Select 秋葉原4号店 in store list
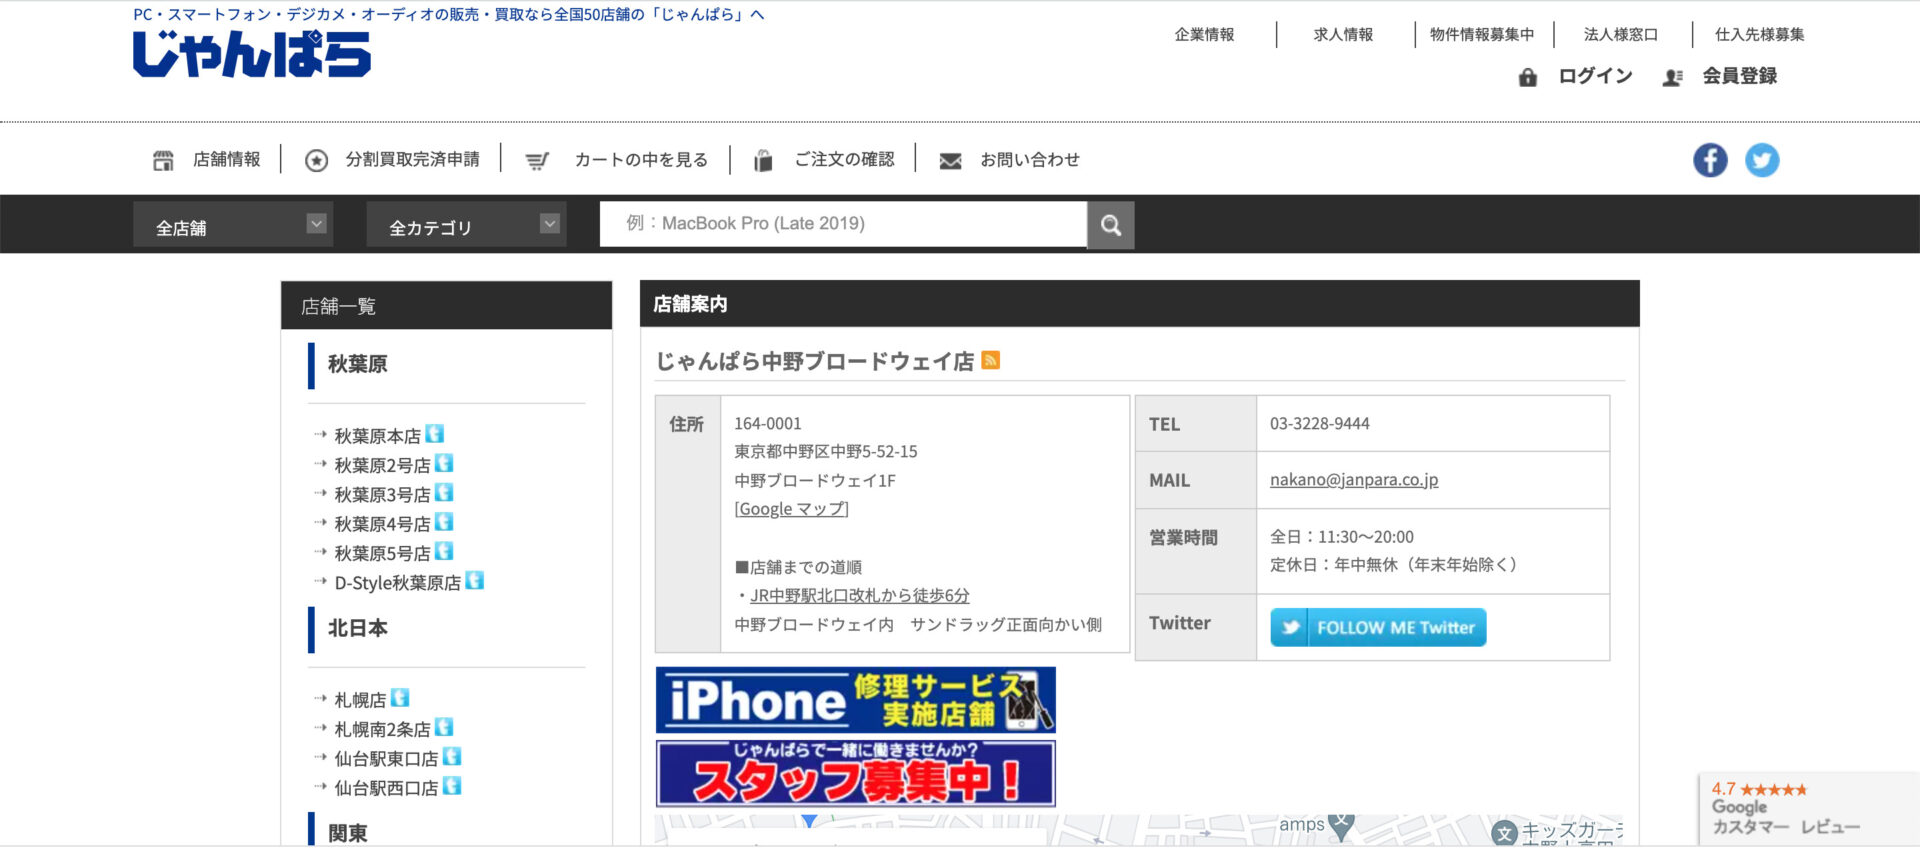This screenshot has width=1920, height=848. tap(382, 524)
